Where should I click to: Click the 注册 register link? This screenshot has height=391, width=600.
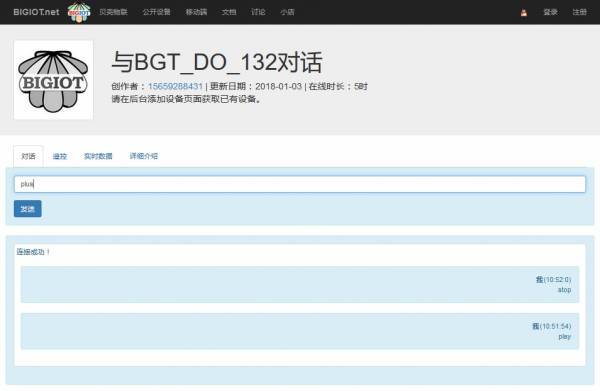(x=579, y=12)
